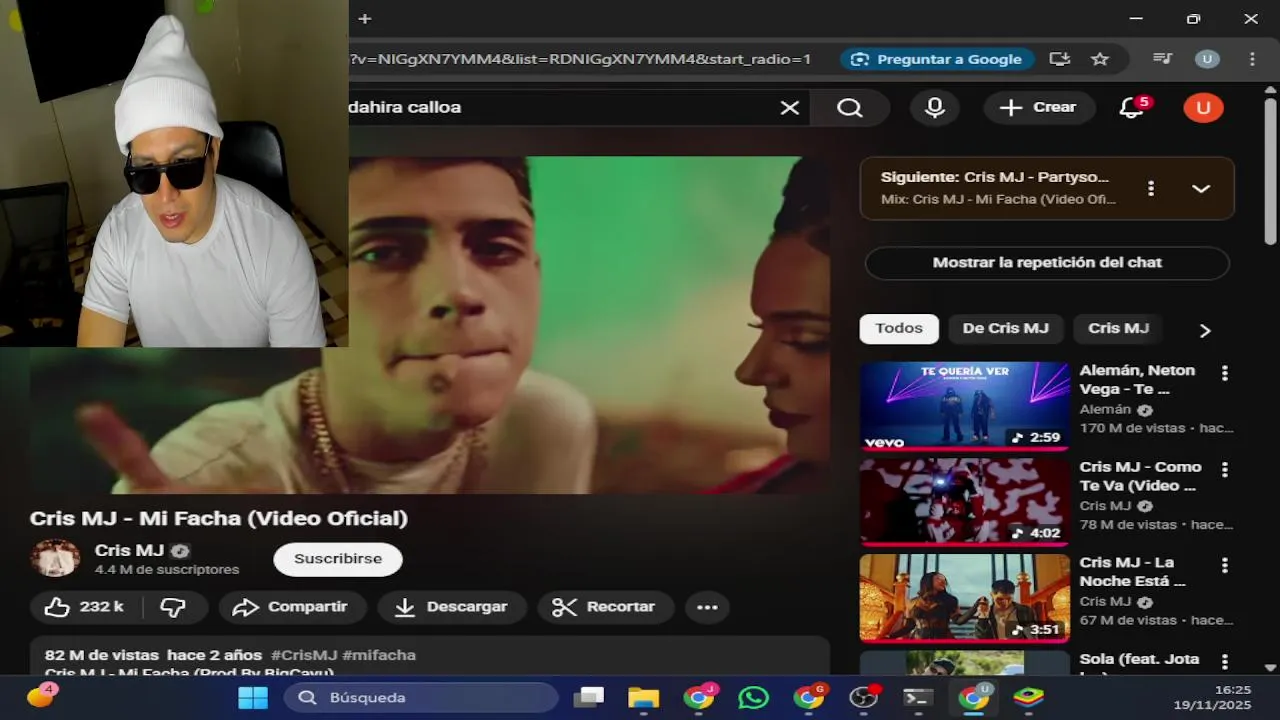1280x720 pixels.
Task: Click the YouTube search magnifier button
Action: pos(849,108)
